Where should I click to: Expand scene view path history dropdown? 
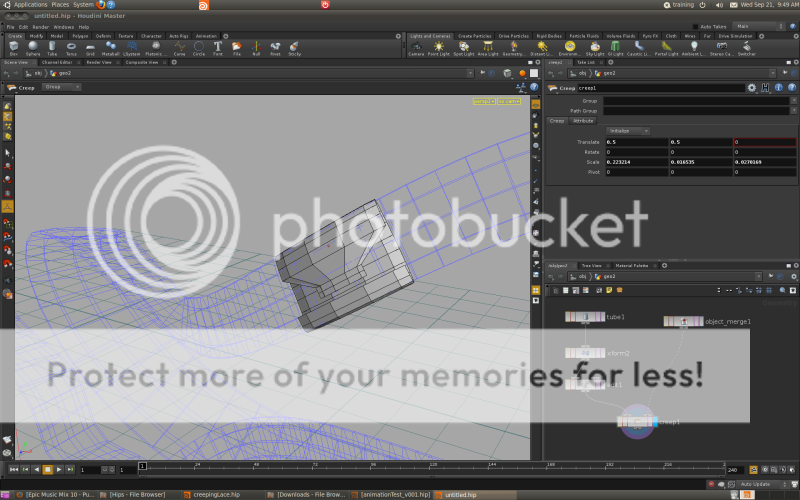click(470, 73)
